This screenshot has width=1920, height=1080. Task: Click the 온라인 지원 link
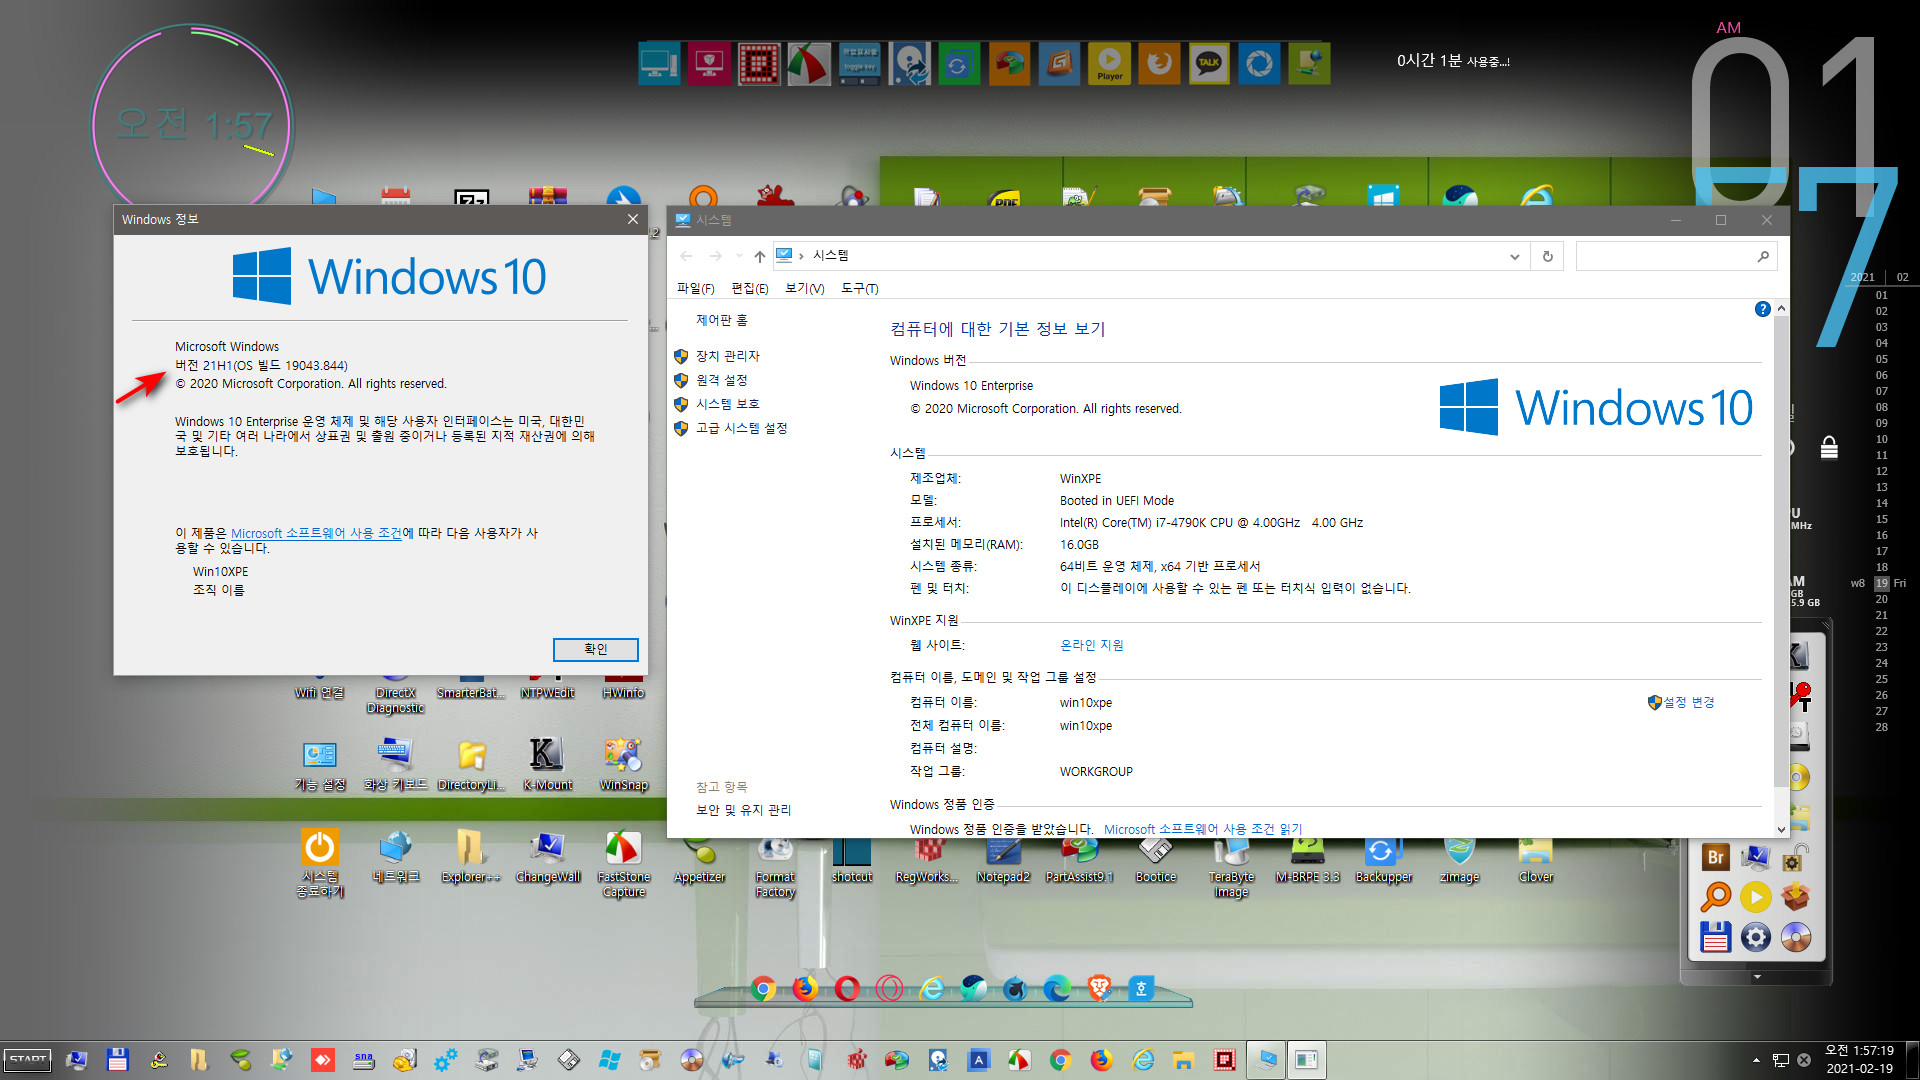pyautogui.click(x=1091, y=645)
